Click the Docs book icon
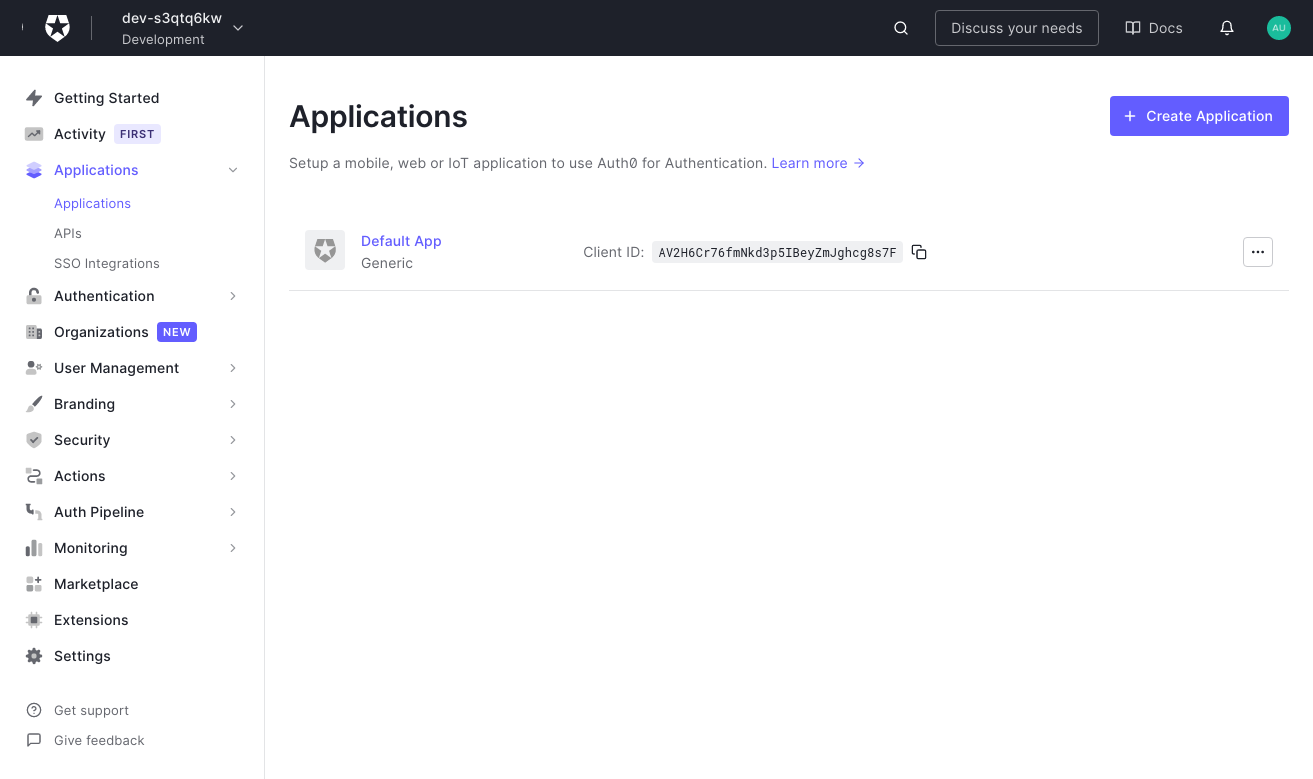Image resolution: width=1313 pixels, height=779 pixels. 1133,28
